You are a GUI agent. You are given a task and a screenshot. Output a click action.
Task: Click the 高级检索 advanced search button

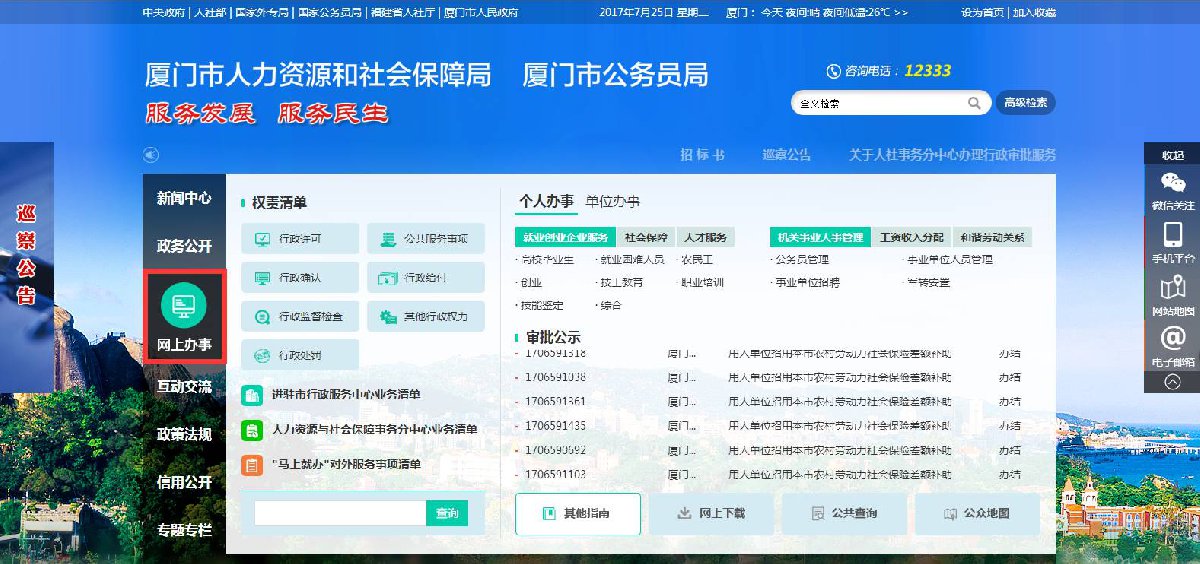(1025, 103)
